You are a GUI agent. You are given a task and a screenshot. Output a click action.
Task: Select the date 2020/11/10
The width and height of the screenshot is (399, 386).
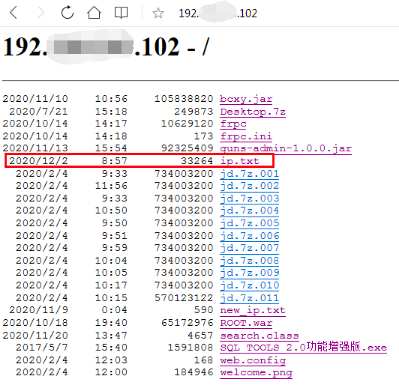pos(35,99)
